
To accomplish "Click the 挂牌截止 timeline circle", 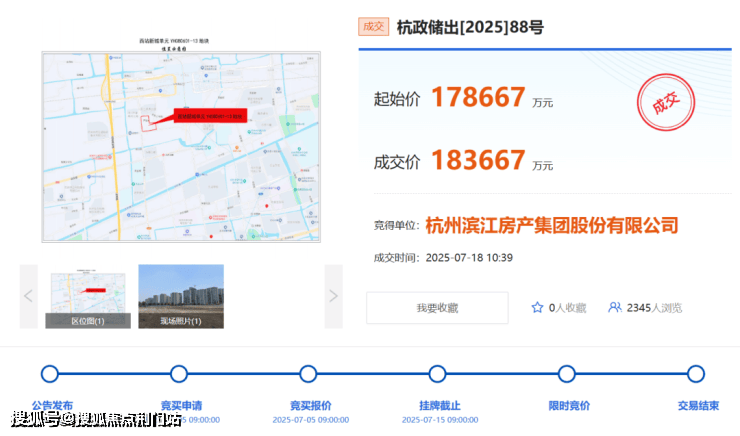I will tap(437, 374).
